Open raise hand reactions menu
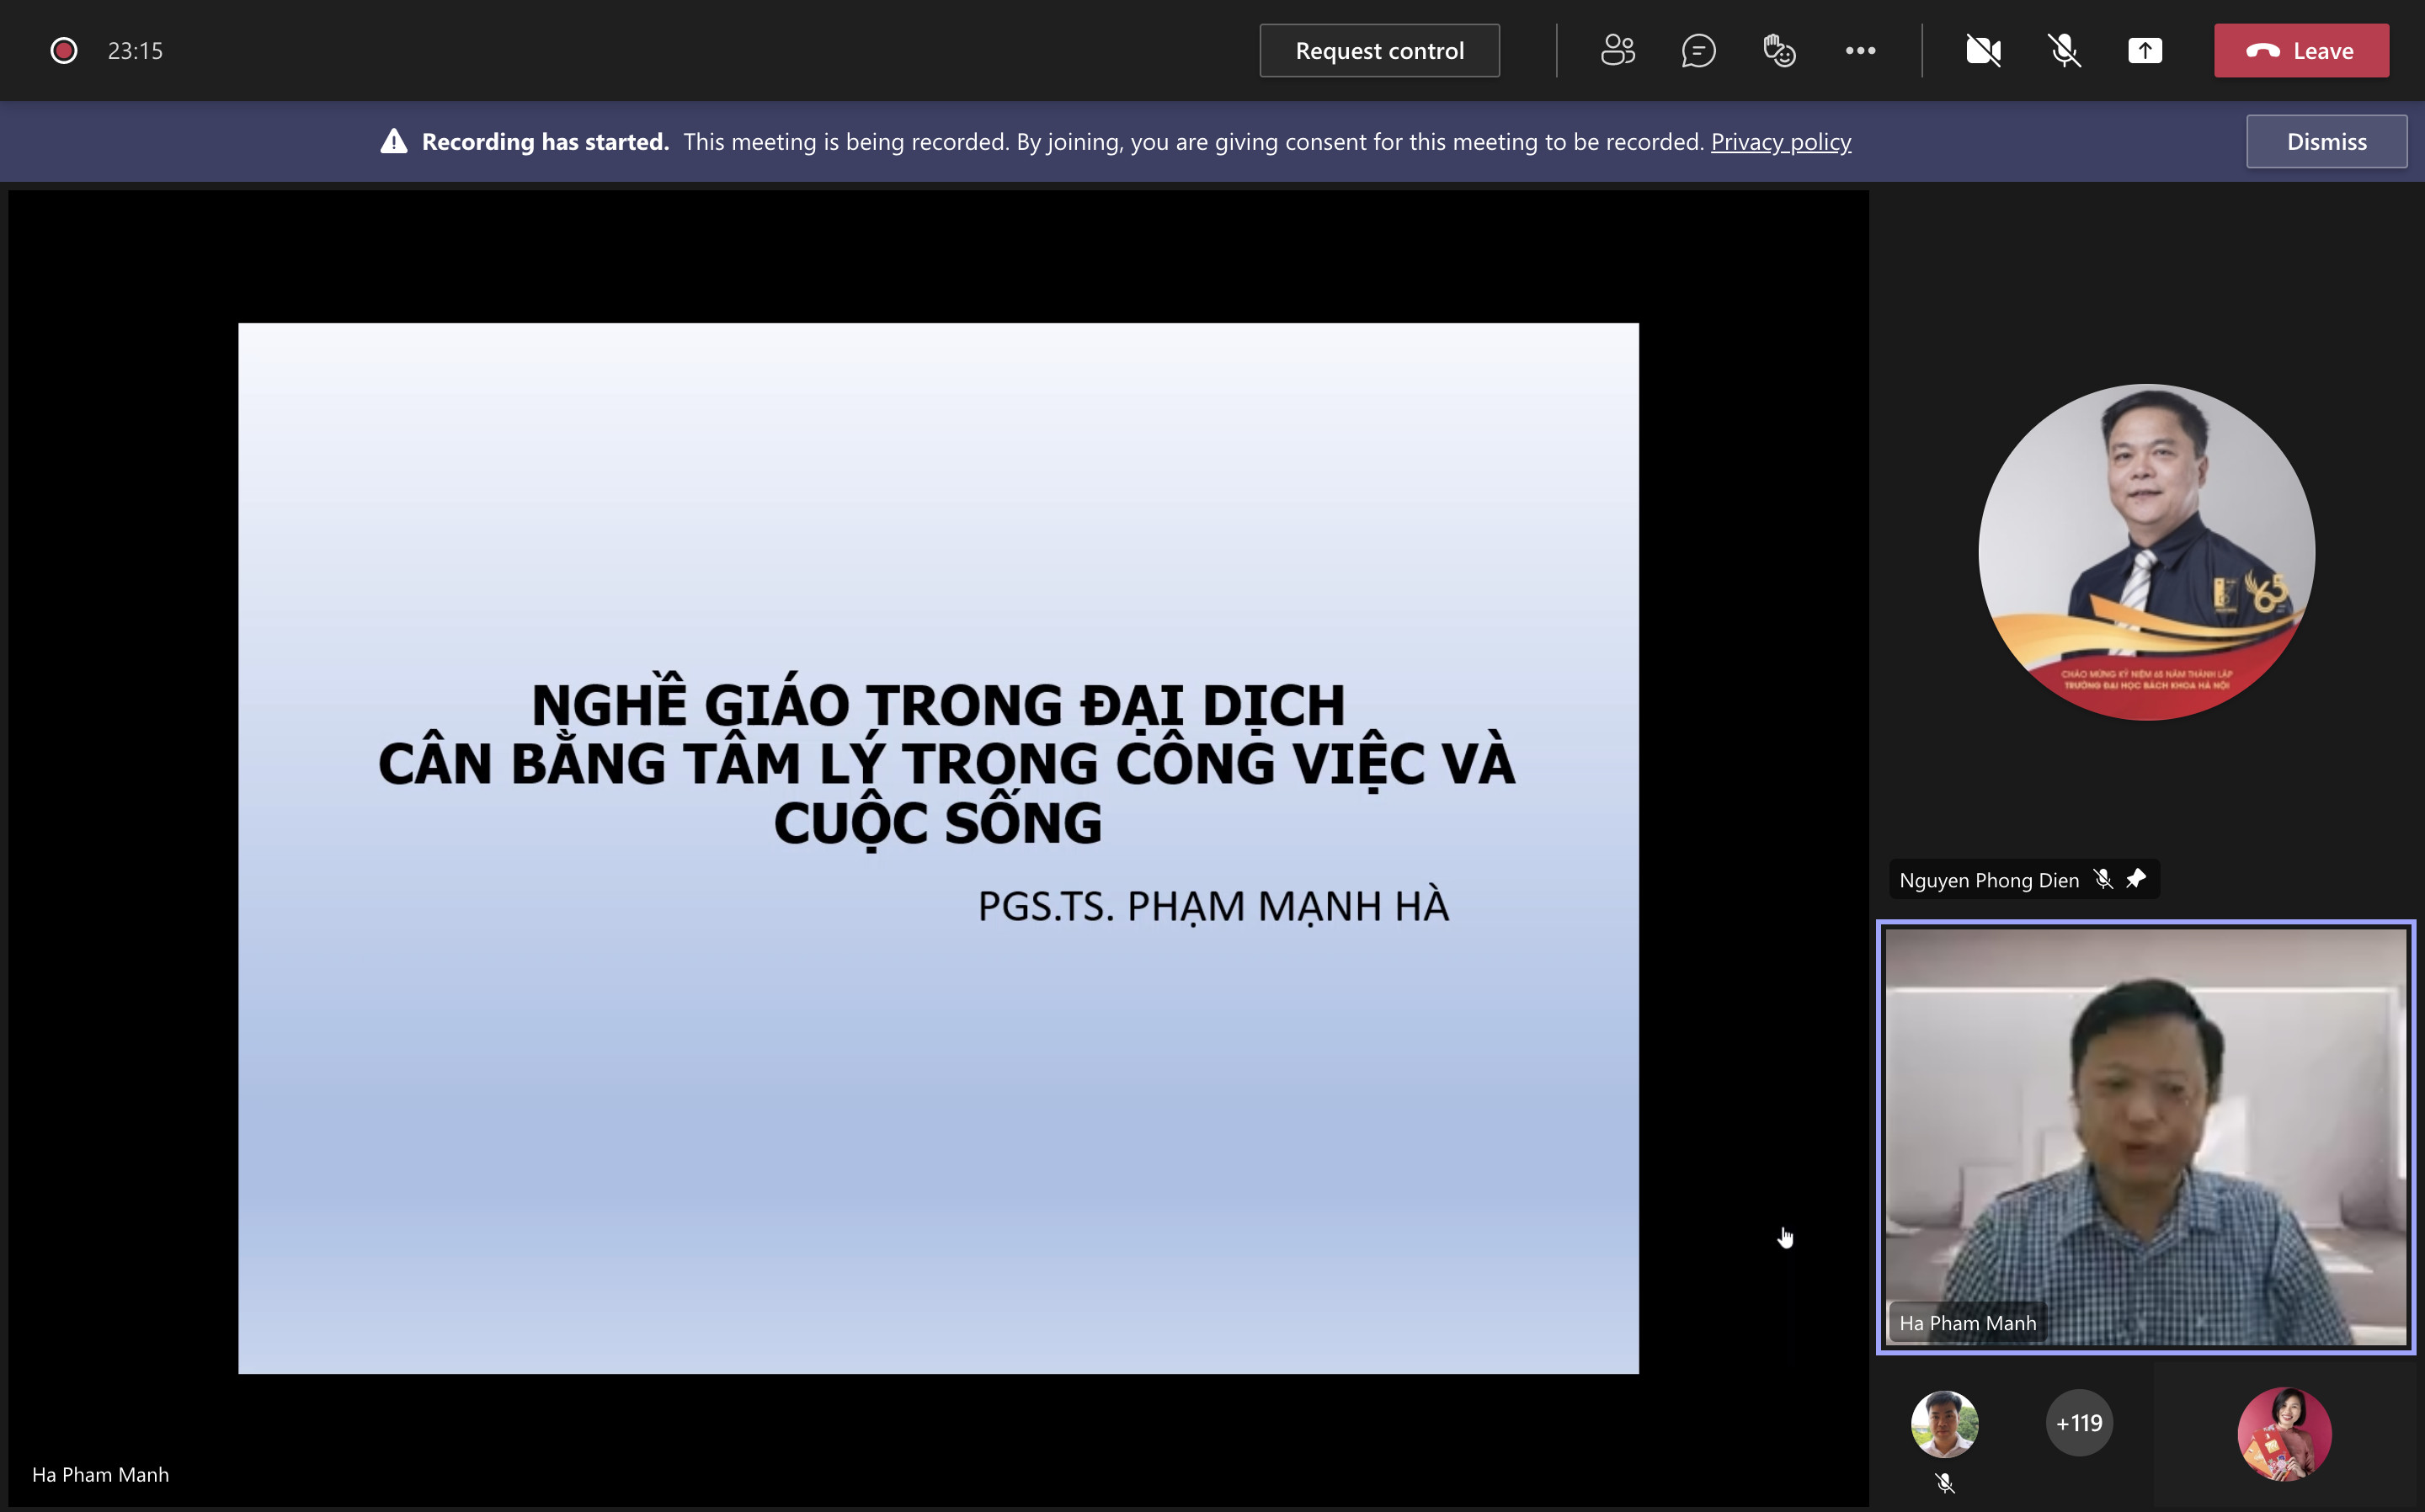The height and width of the screenshot is (1512, 2425). click(1779, 50)
